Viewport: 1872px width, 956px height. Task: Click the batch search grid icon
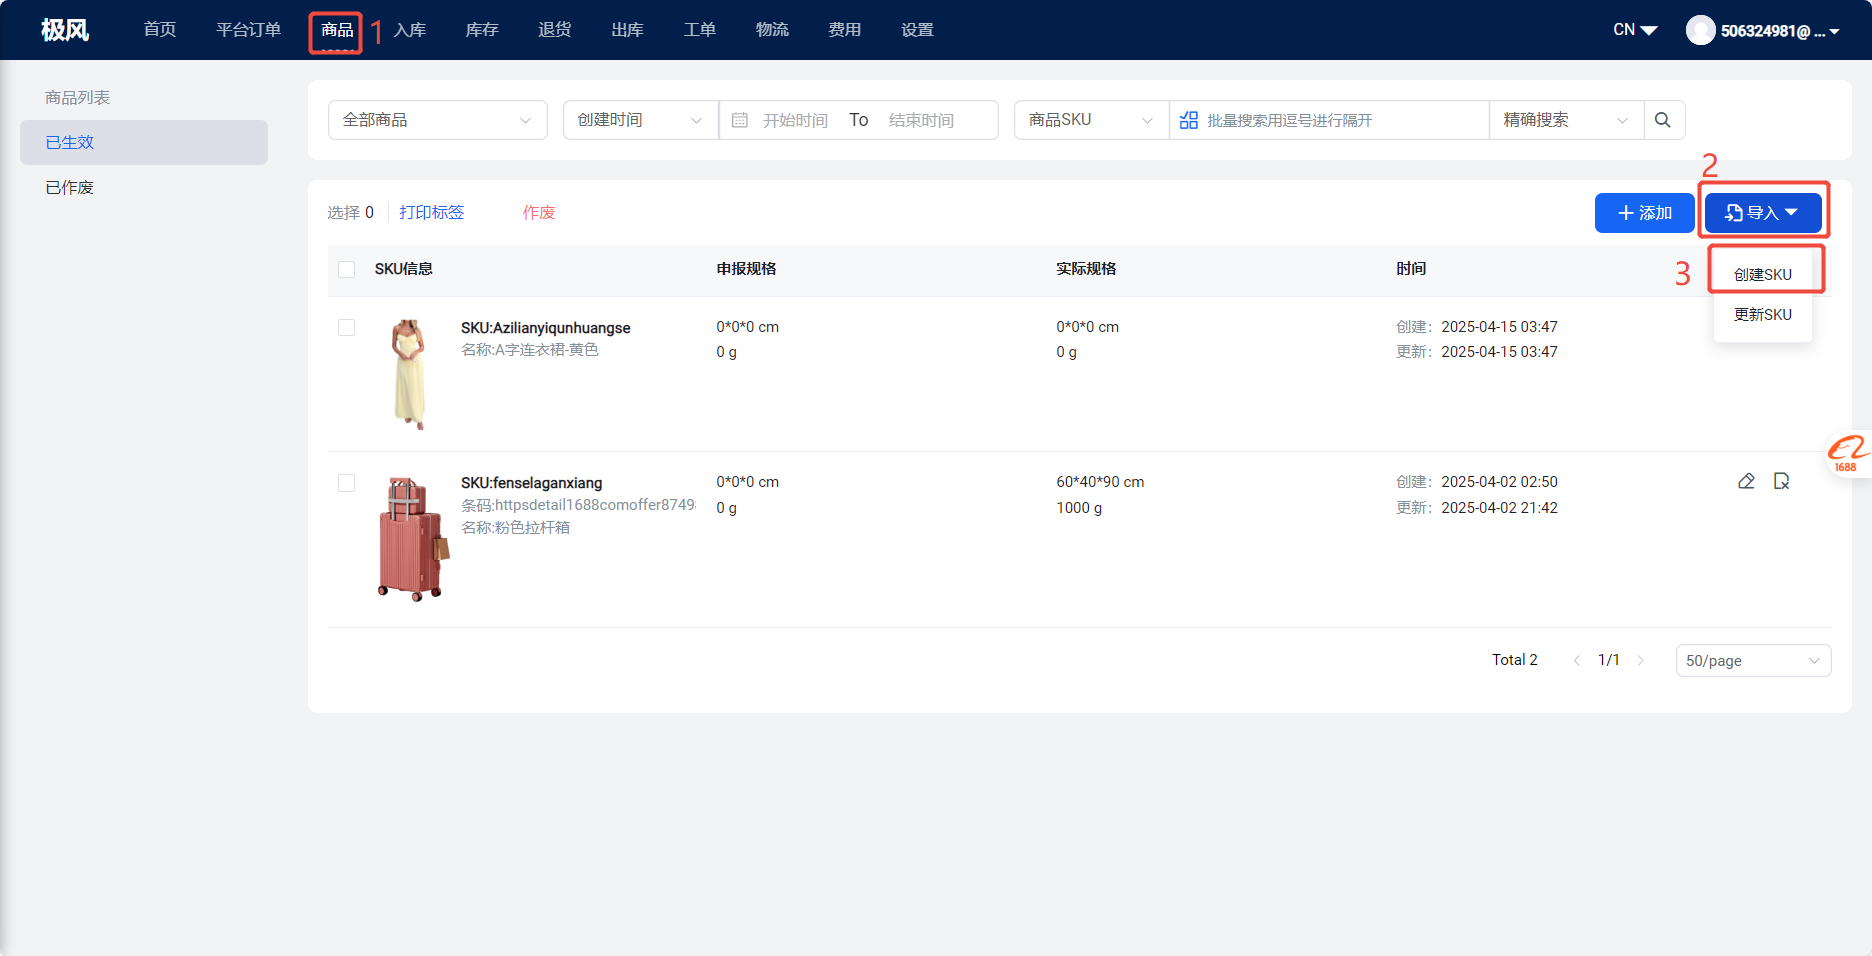1188,120
